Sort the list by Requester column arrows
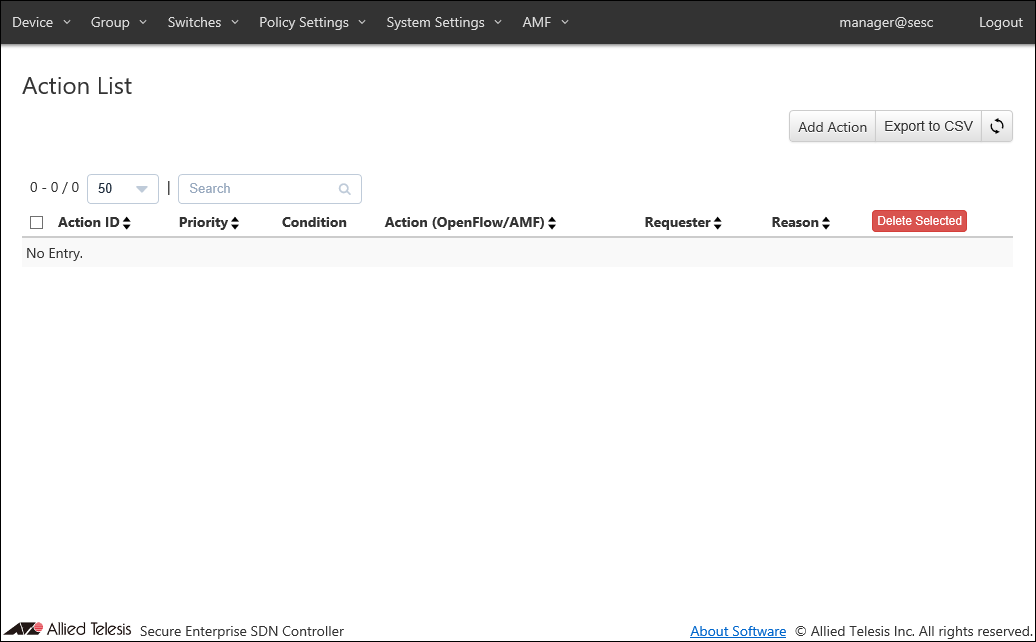Screen dimensions: 1036x642 tap(717, 223)
